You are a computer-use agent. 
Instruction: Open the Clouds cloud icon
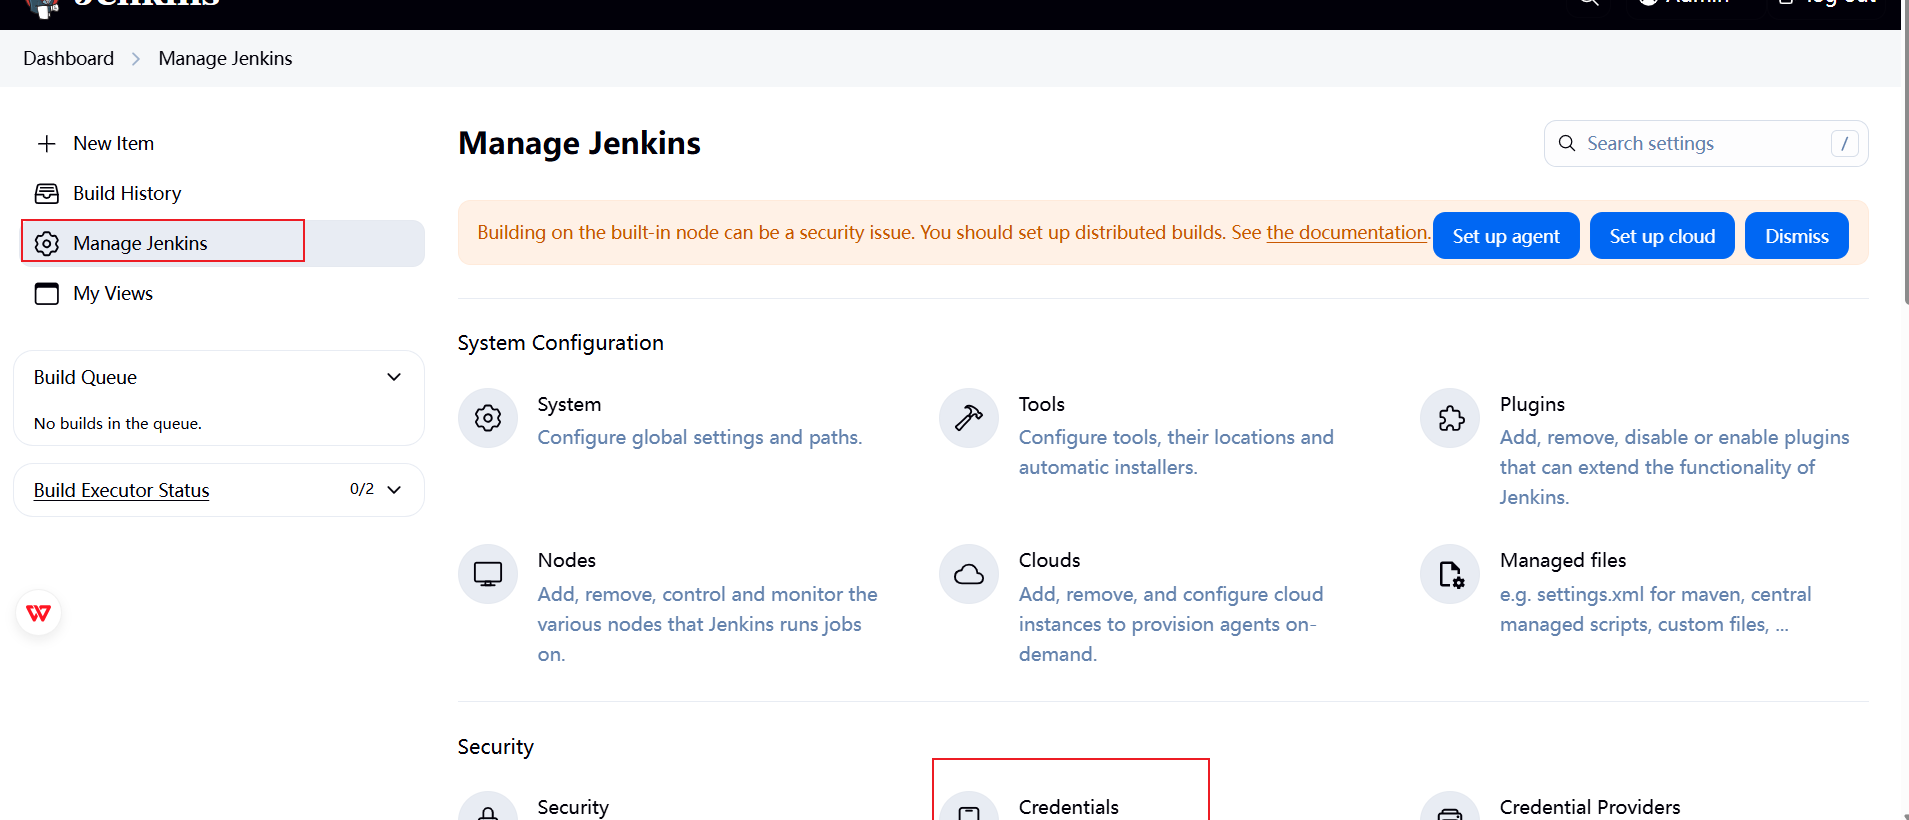click(969, 574)
